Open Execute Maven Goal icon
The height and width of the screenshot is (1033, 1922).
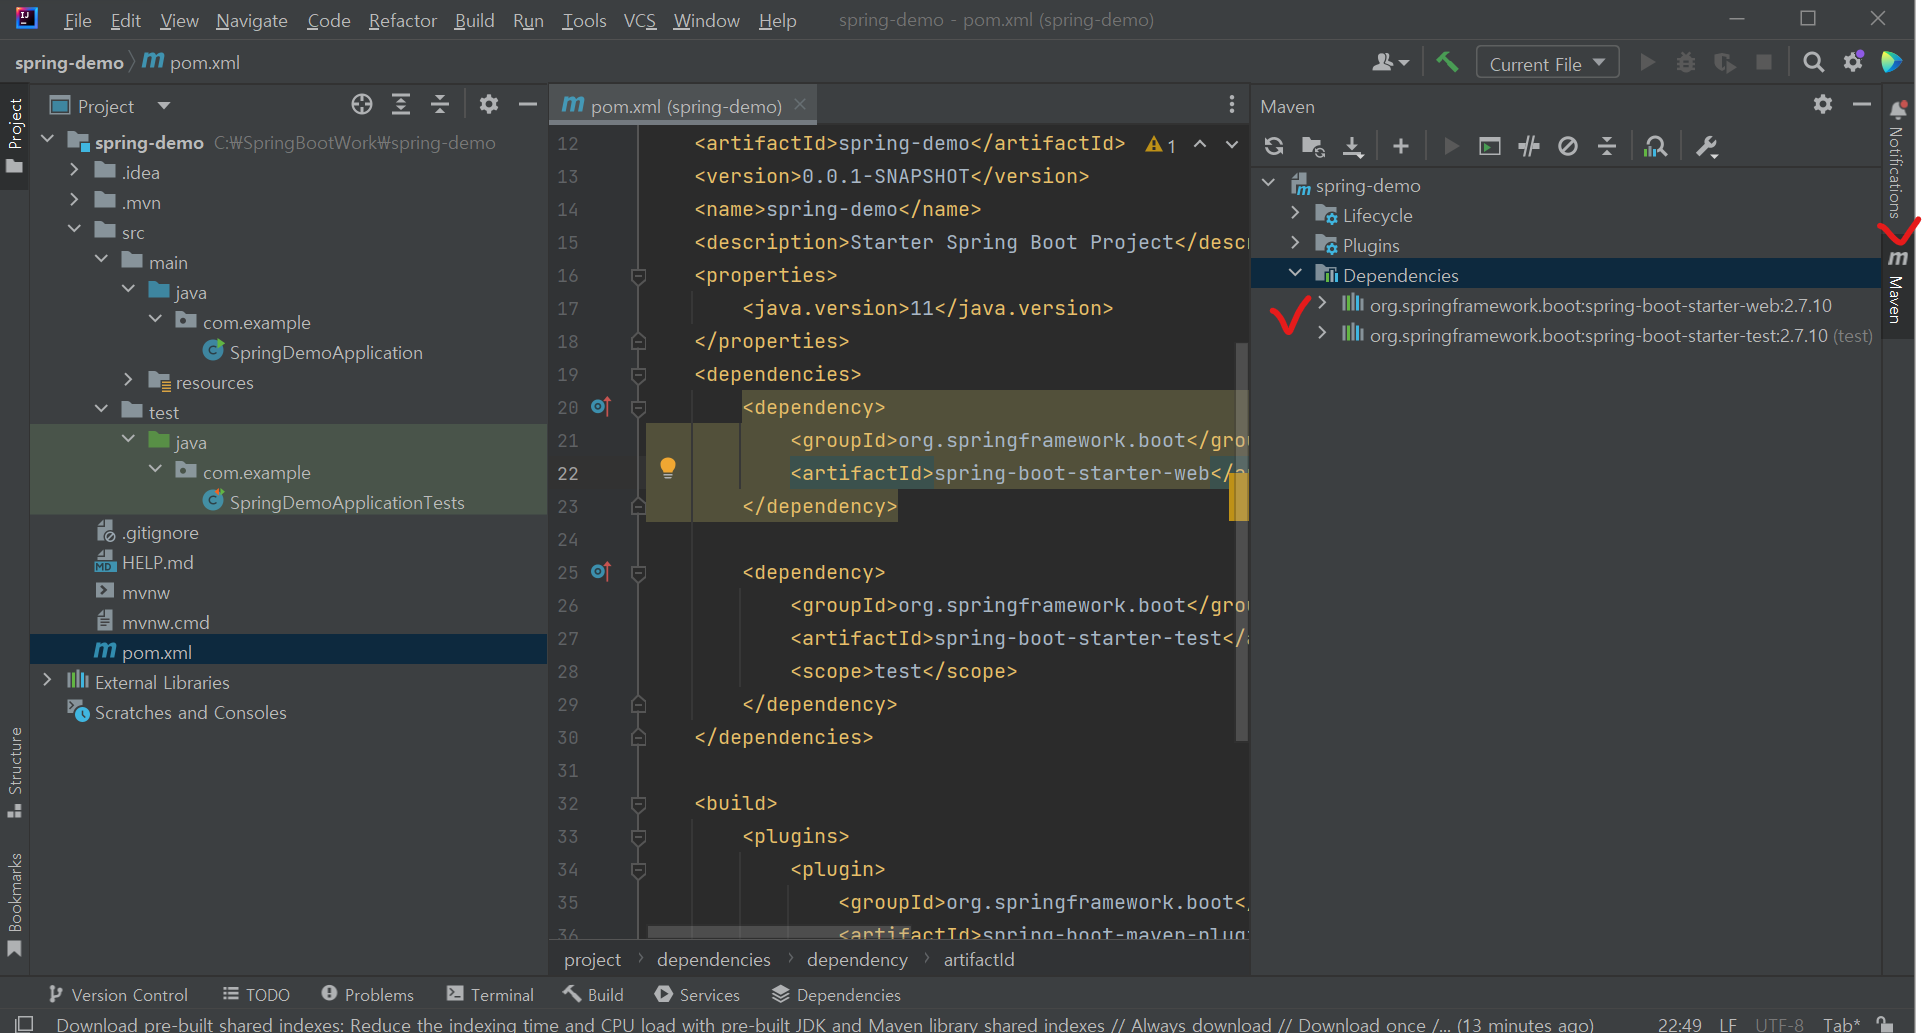tap(1490, 146)
